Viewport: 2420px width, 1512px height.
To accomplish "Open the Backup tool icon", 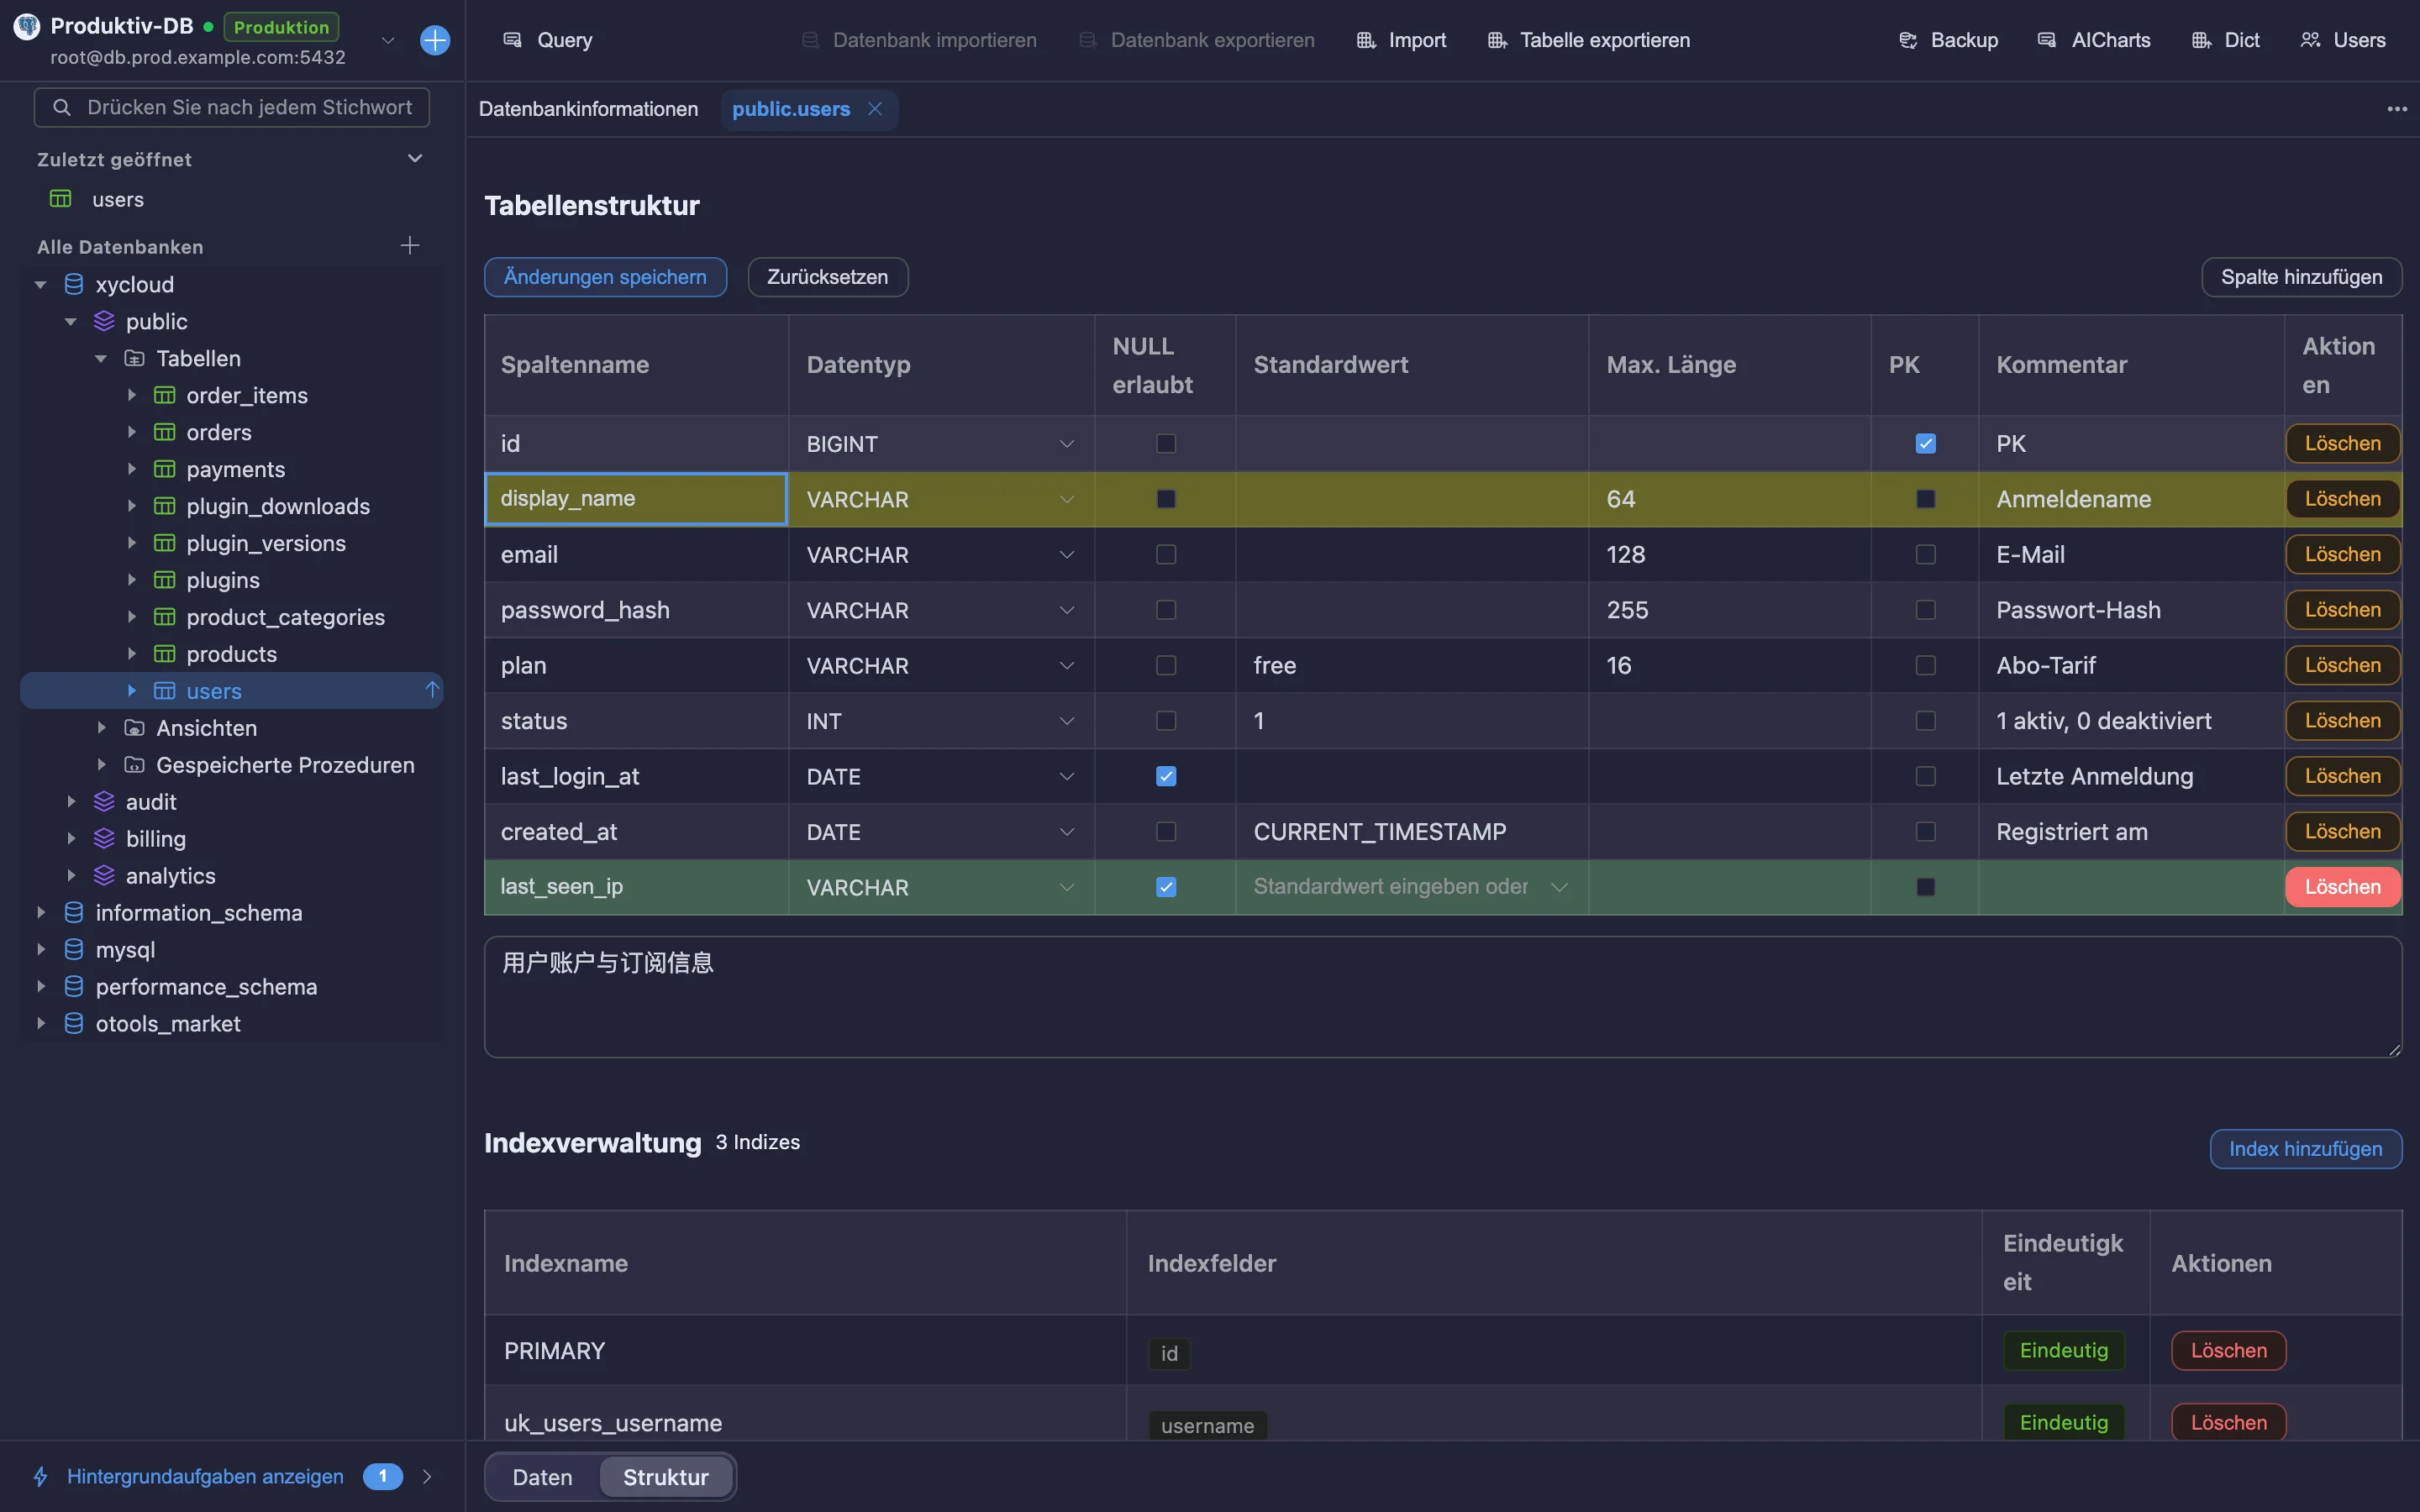I will (x=1908, y=40).
